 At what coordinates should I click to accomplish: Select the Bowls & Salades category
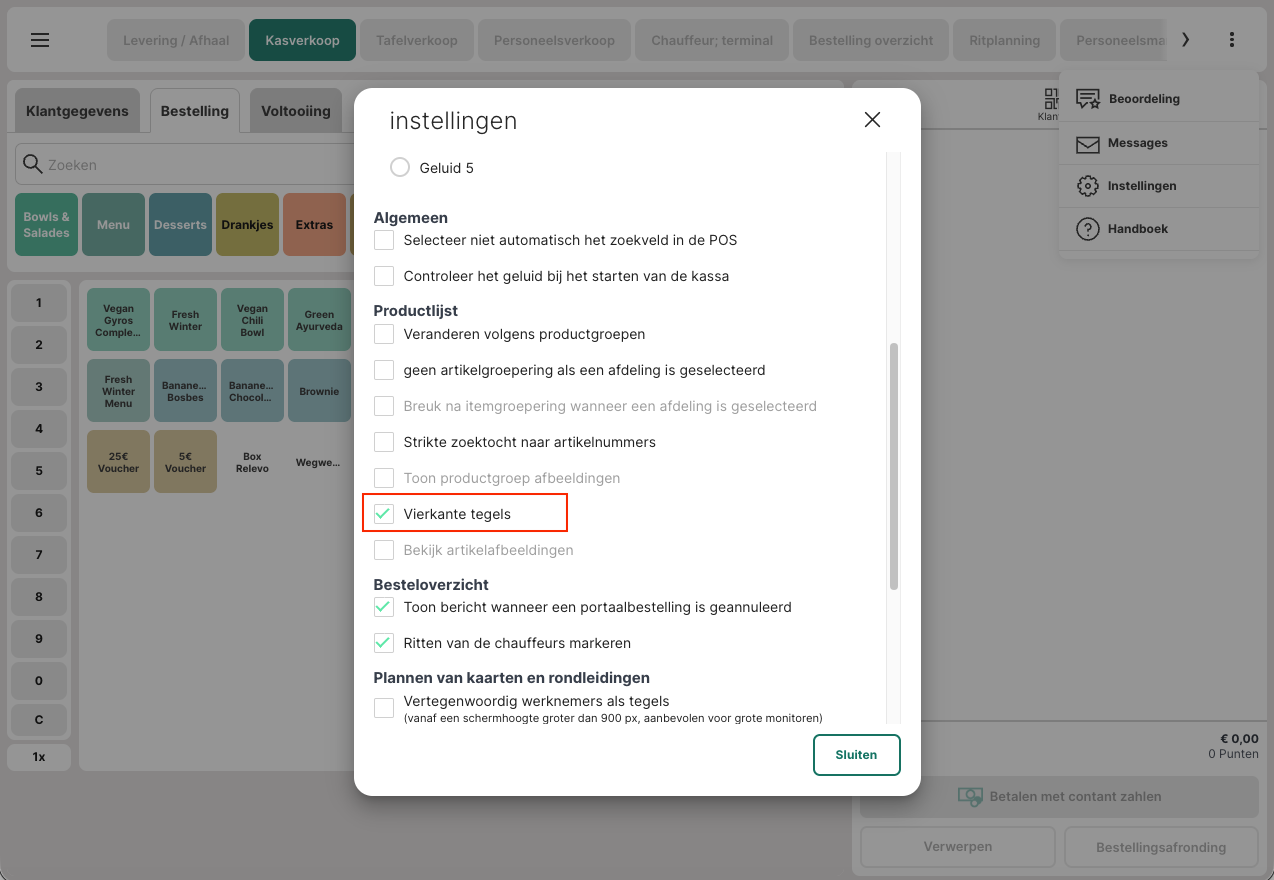[47, 225]
